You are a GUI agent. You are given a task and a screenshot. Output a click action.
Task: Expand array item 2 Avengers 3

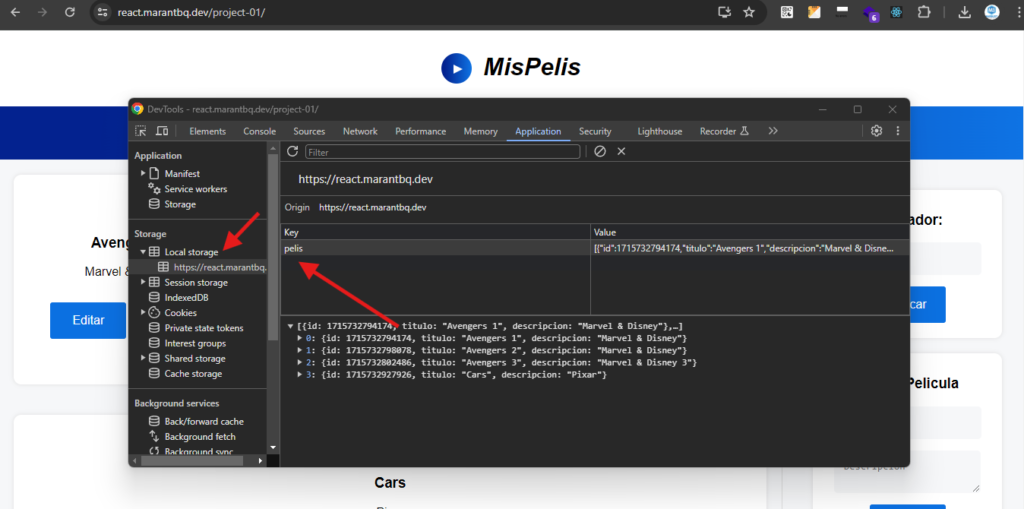pos(300,362)
